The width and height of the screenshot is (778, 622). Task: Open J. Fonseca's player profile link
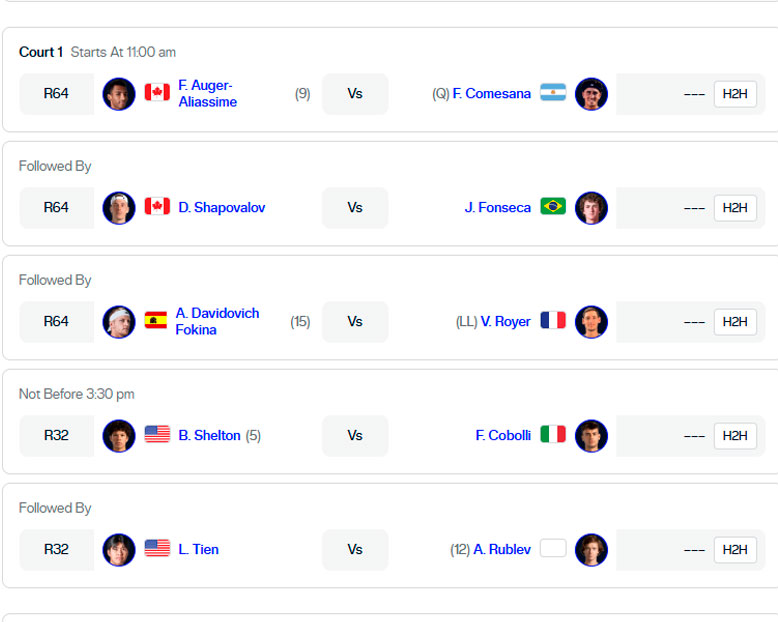coord(498,208)
